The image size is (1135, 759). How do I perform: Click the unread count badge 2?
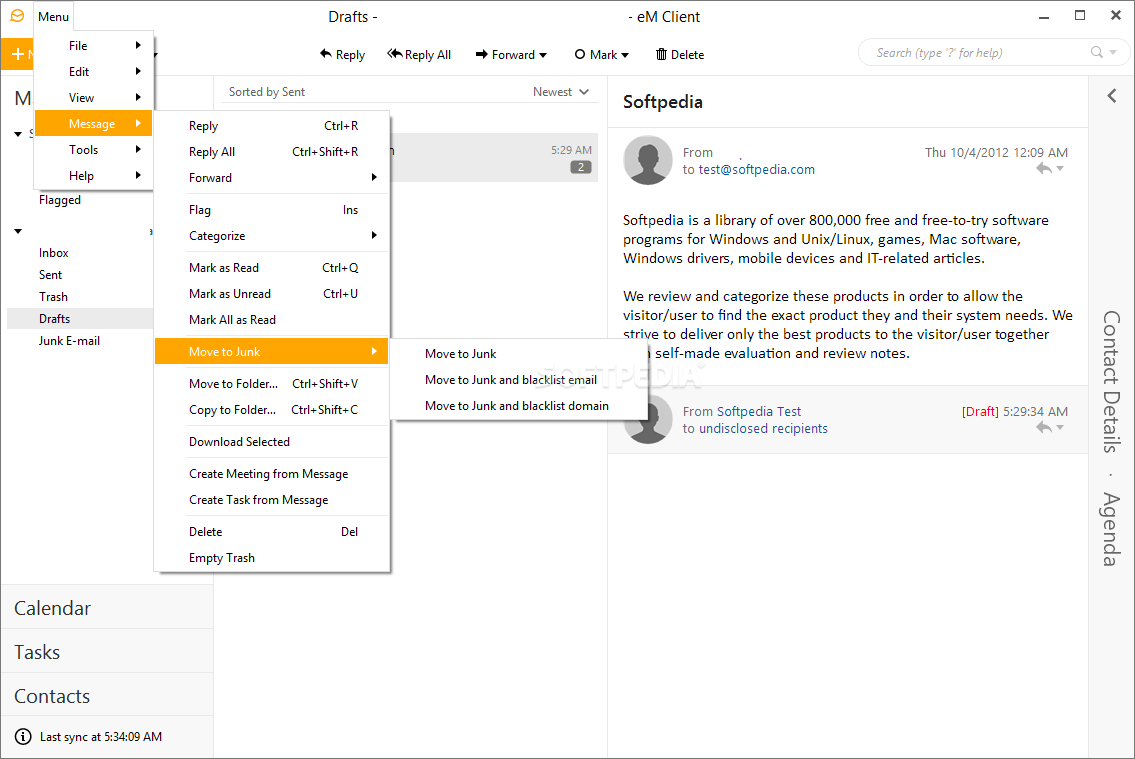pyautogui.click(x=581, y=167)
